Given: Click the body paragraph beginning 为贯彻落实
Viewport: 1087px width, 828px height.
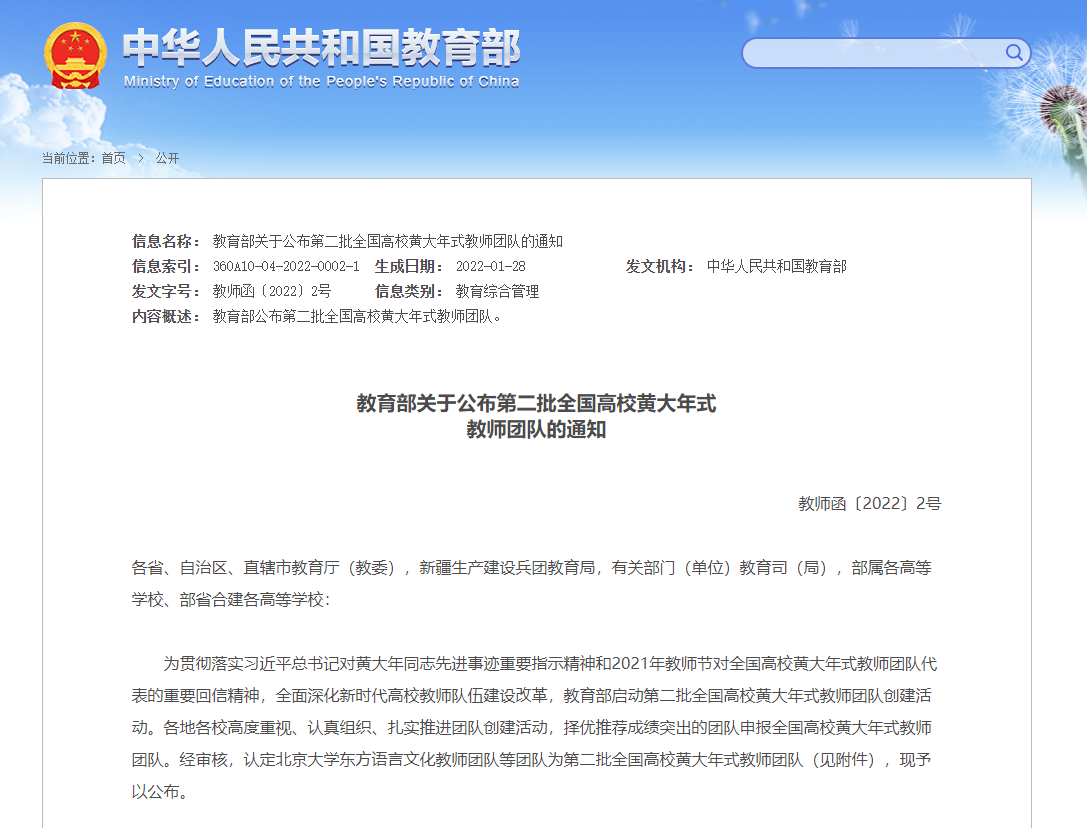Looking at the screenshot, I should [x=536, y=727].
